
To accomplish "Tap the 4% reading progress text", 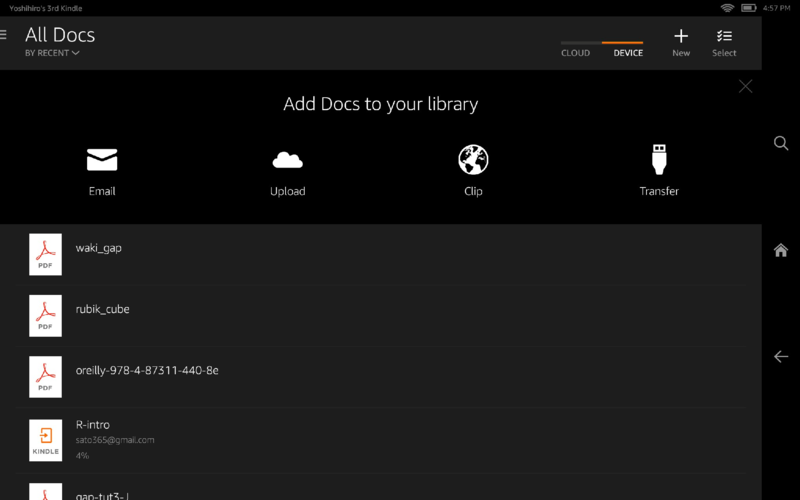I will click(x=82, y=455).
